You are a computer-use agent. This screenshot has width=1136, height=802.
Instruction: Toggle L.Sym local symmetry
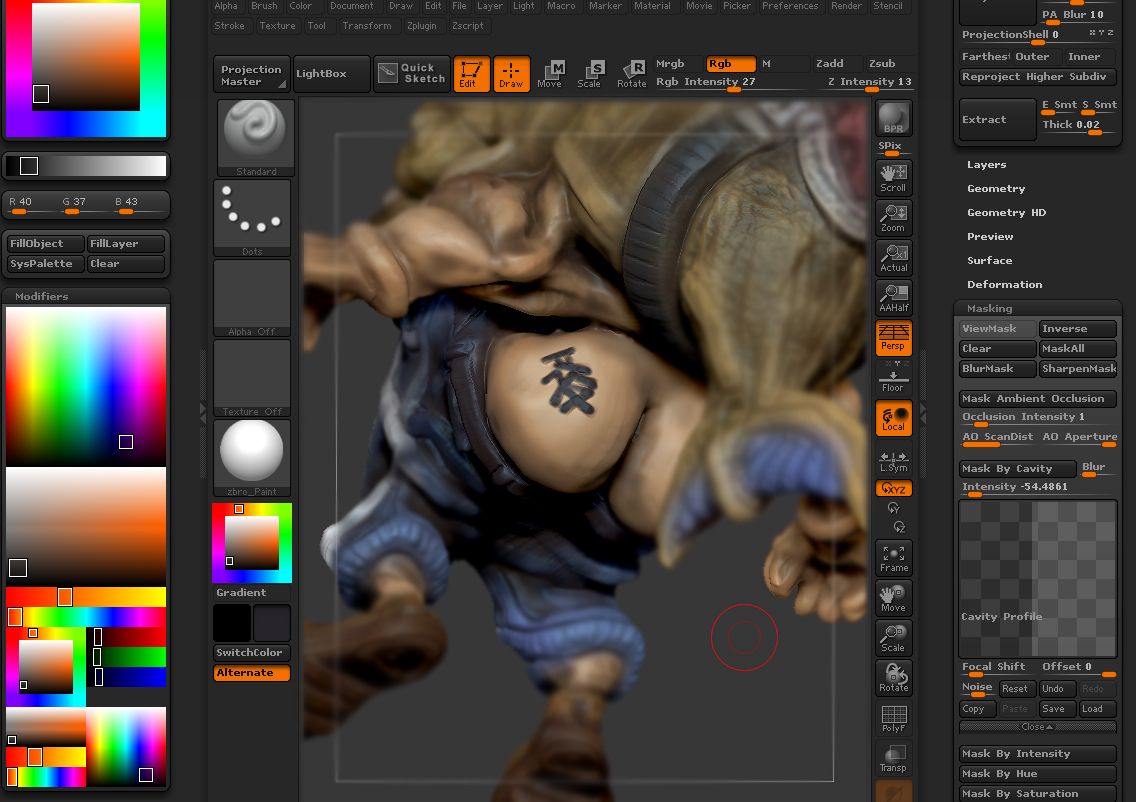(x=893, y=459)
